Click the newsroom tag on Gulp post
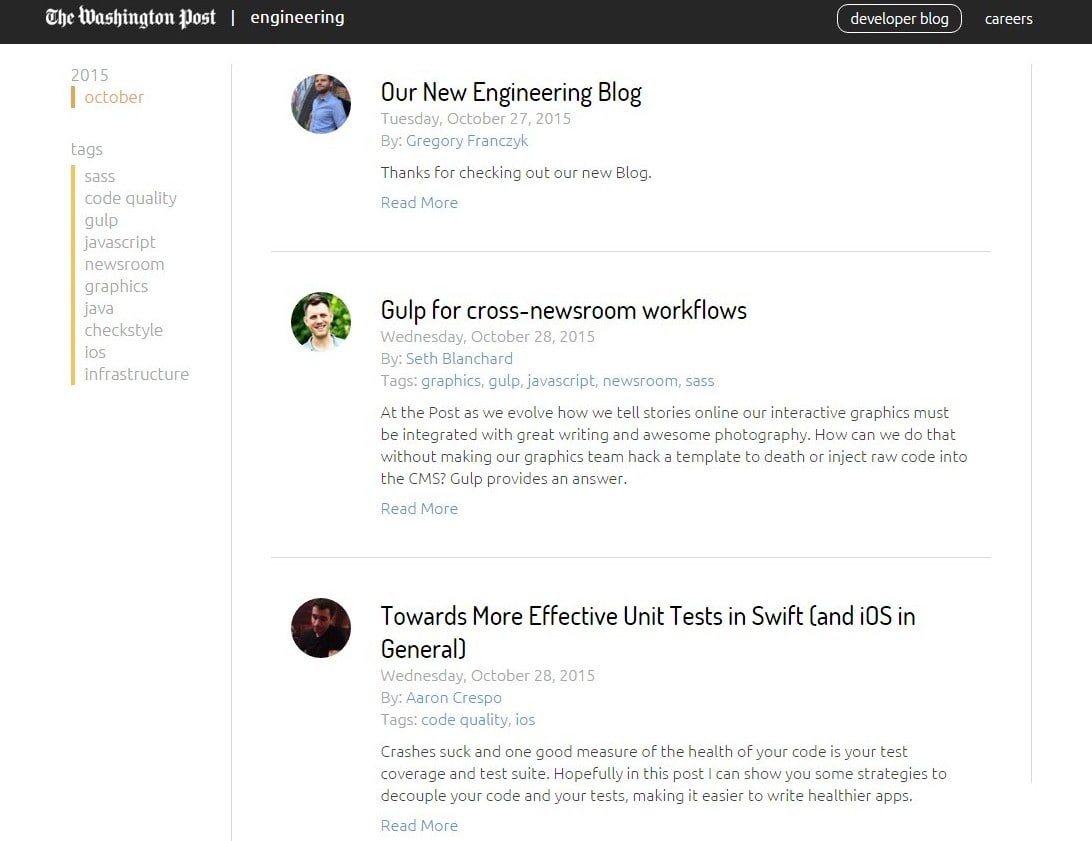1092x841 pixels. (x=640, y=380)
